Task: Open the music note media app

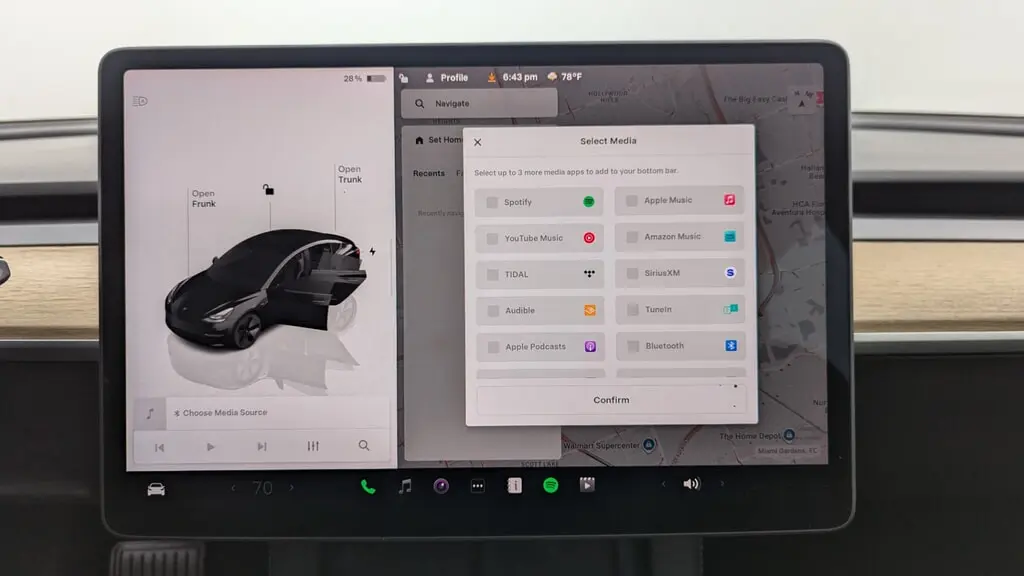Action: 405,487
